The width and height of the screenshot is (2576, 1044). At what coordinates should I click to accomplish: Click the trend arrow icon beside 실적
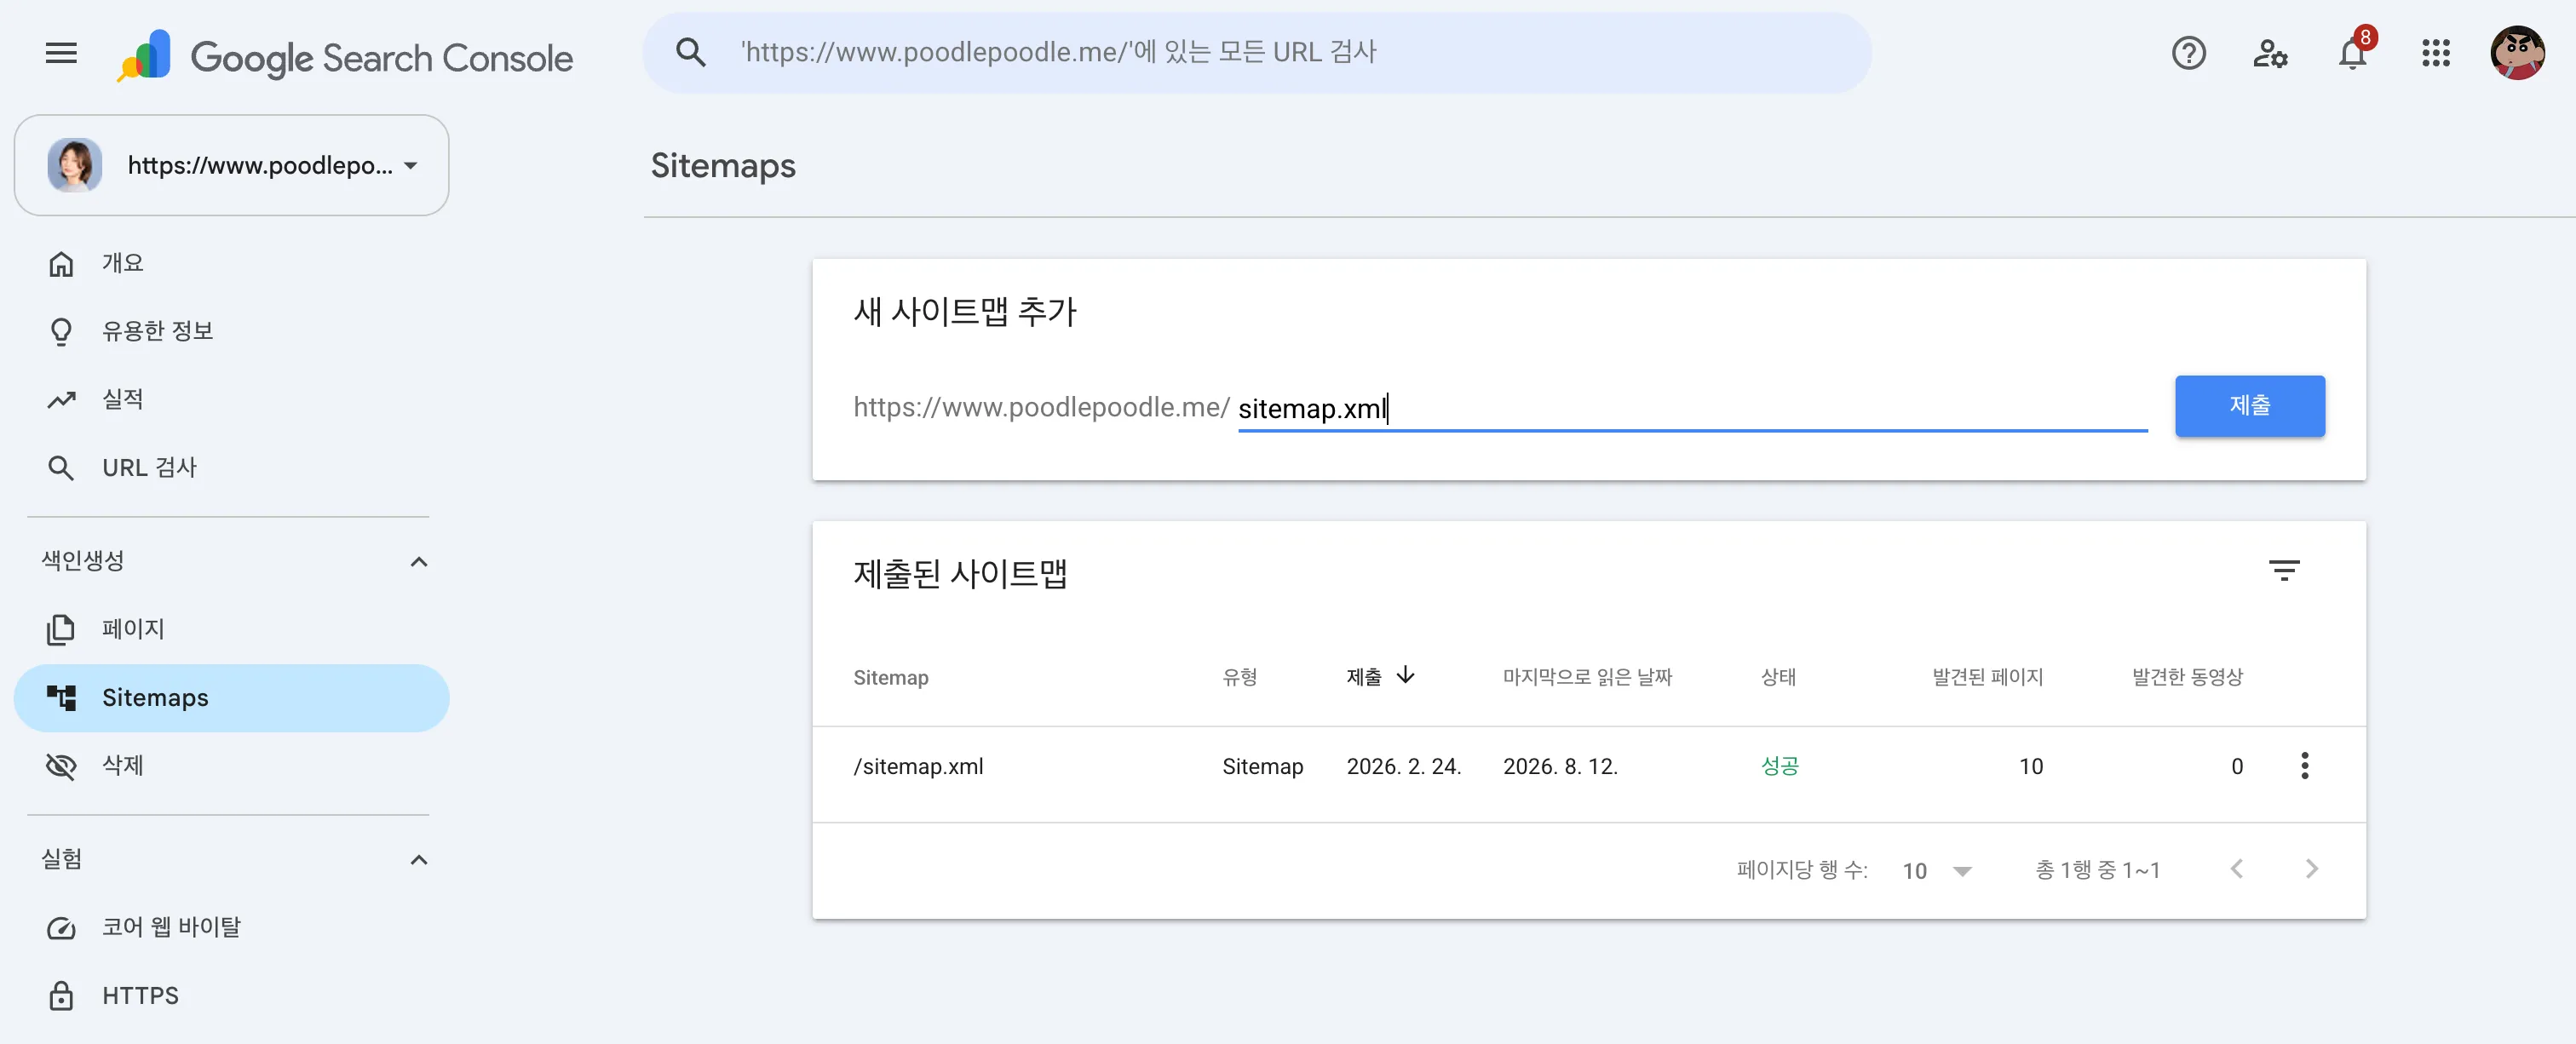[61, 400]
